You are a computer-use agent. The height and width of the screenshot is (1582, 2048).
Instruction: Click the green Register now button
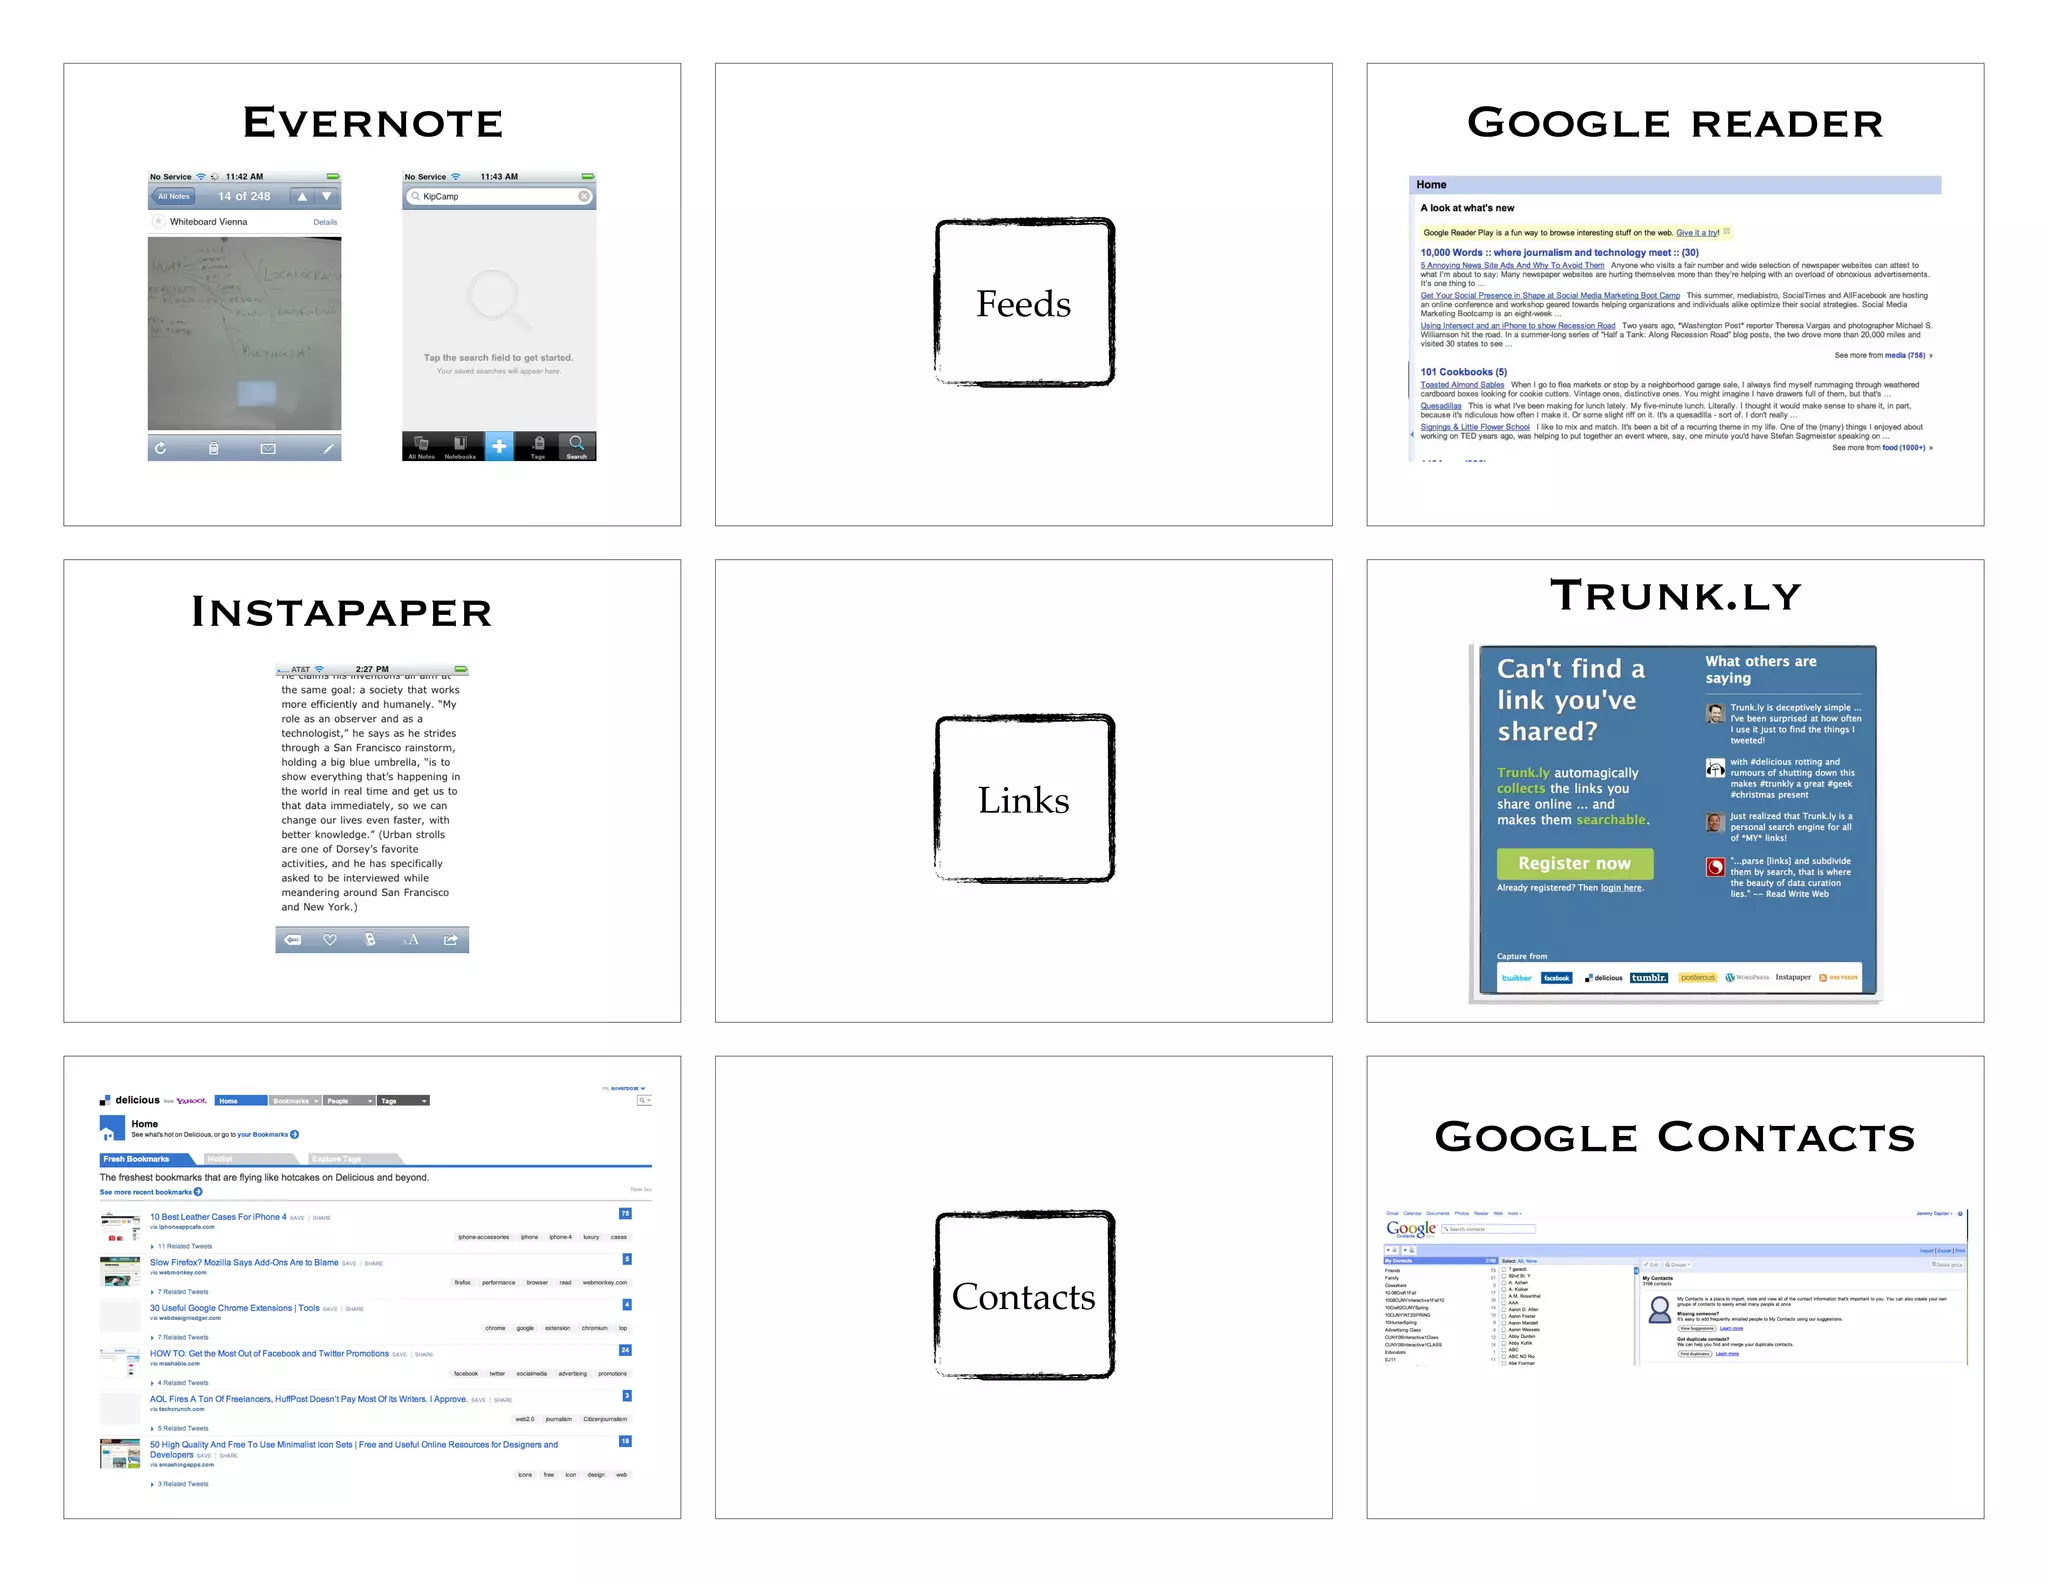[1574, 863]
